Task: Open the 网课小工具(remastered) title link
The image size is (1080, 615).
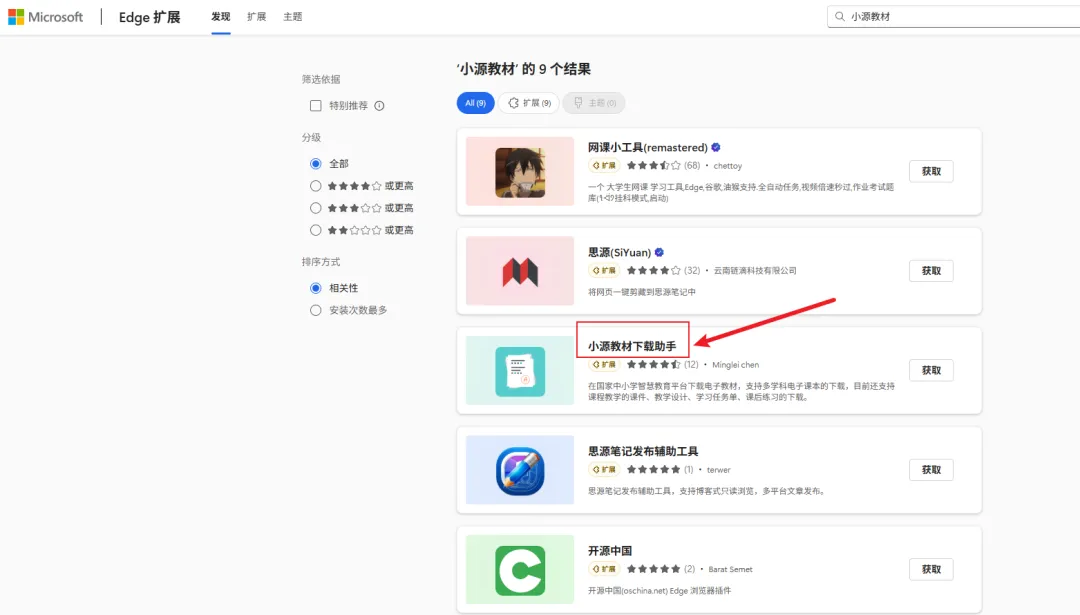Action: coord(647,147)
